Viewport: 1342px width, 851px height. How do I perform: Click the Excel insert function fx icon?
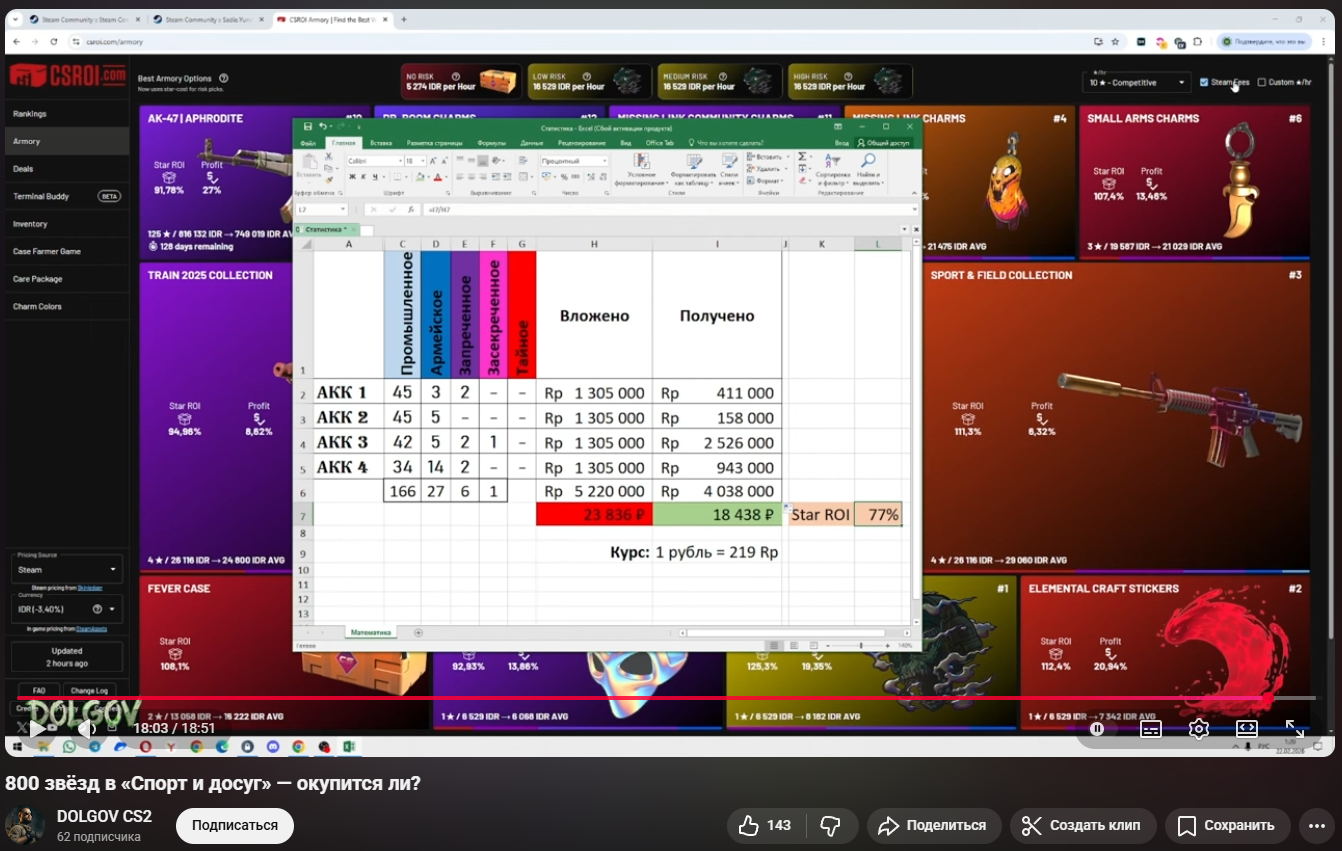tap(409, 209)
